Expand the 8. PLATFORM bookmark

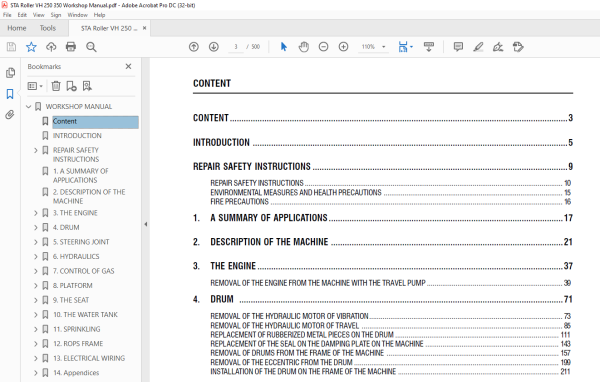[36, 286]
